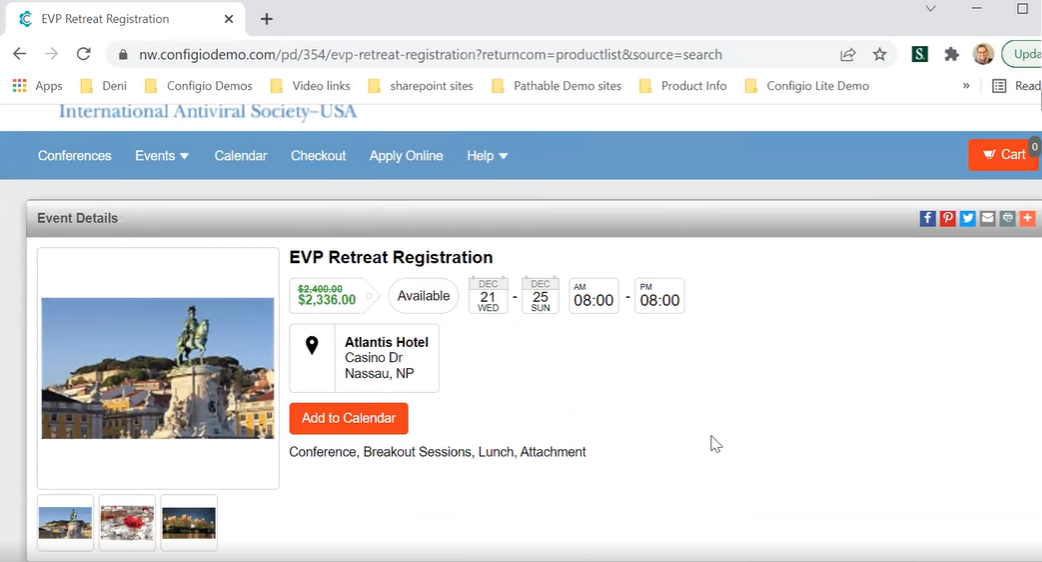This screenshot has width=1042, height=562.
Task: Print the event details page
Action: [x=1007, y=218]
